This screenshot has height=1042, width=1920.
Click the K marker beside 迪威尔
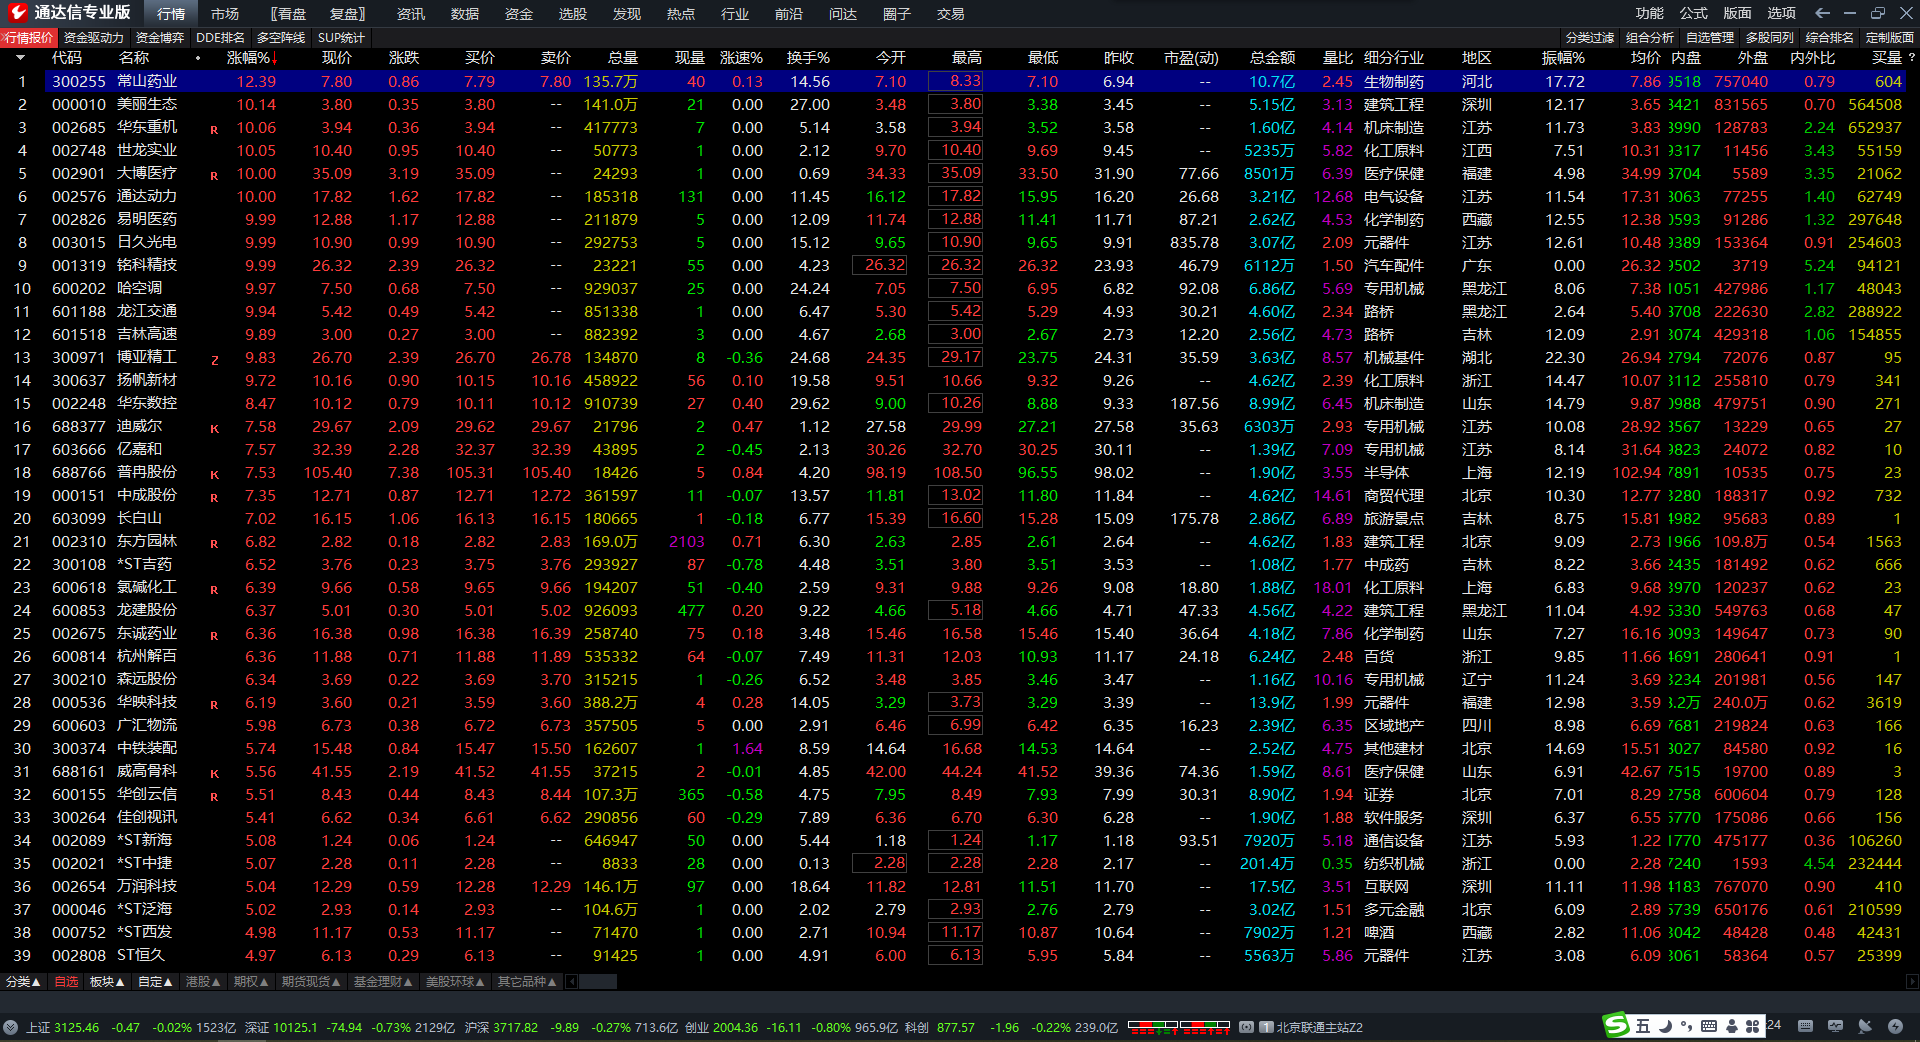[214, 429]
